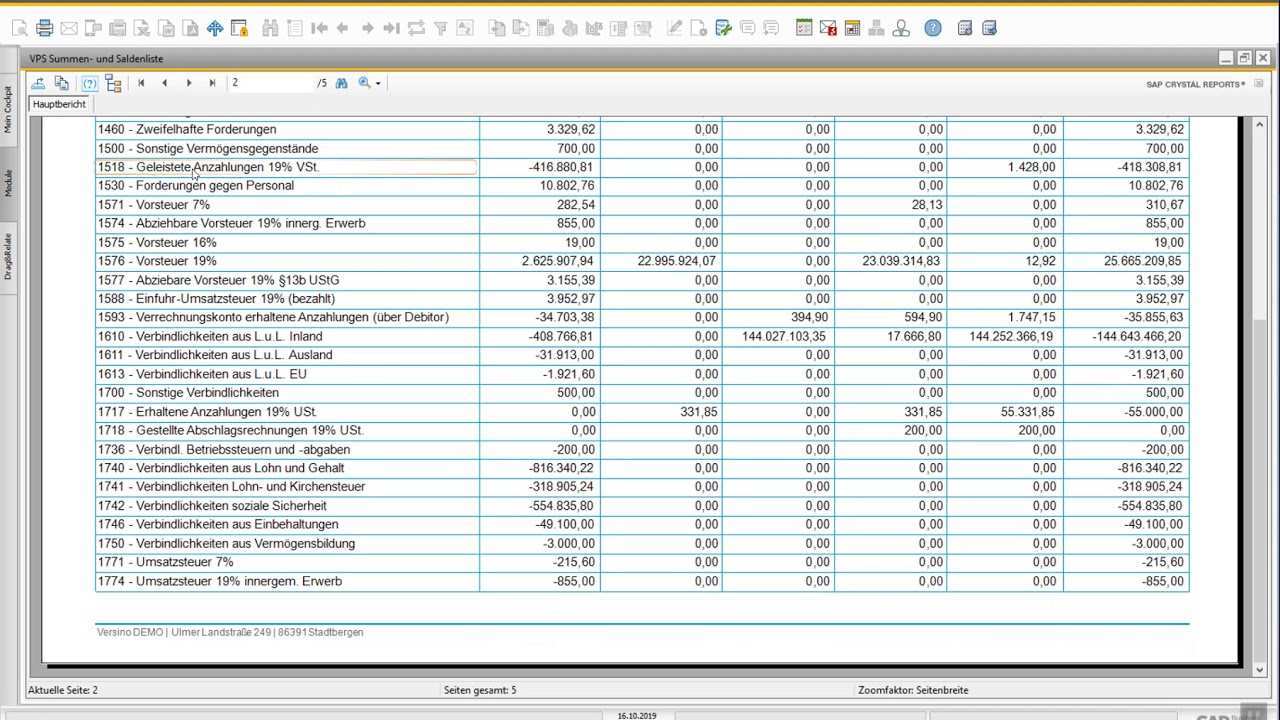The width and height of the screenshot is (1280, 720).
Task: Open the zoom level dropdown arrow
Action: (x=378, y=84)
